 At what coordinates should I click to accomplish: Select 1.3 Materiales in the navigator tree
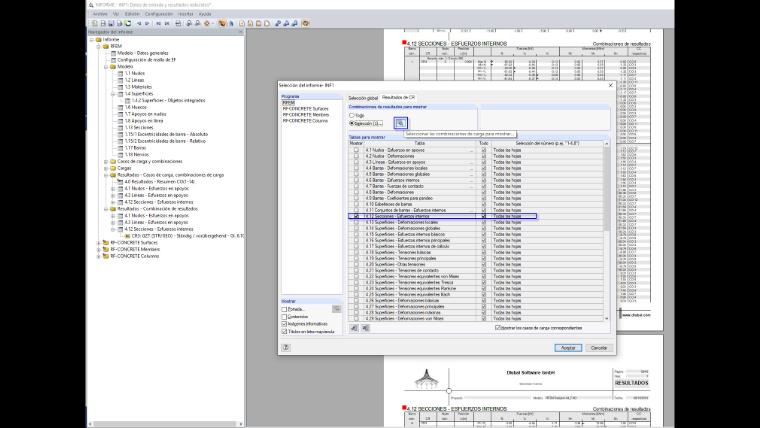(x=138, y=87)
